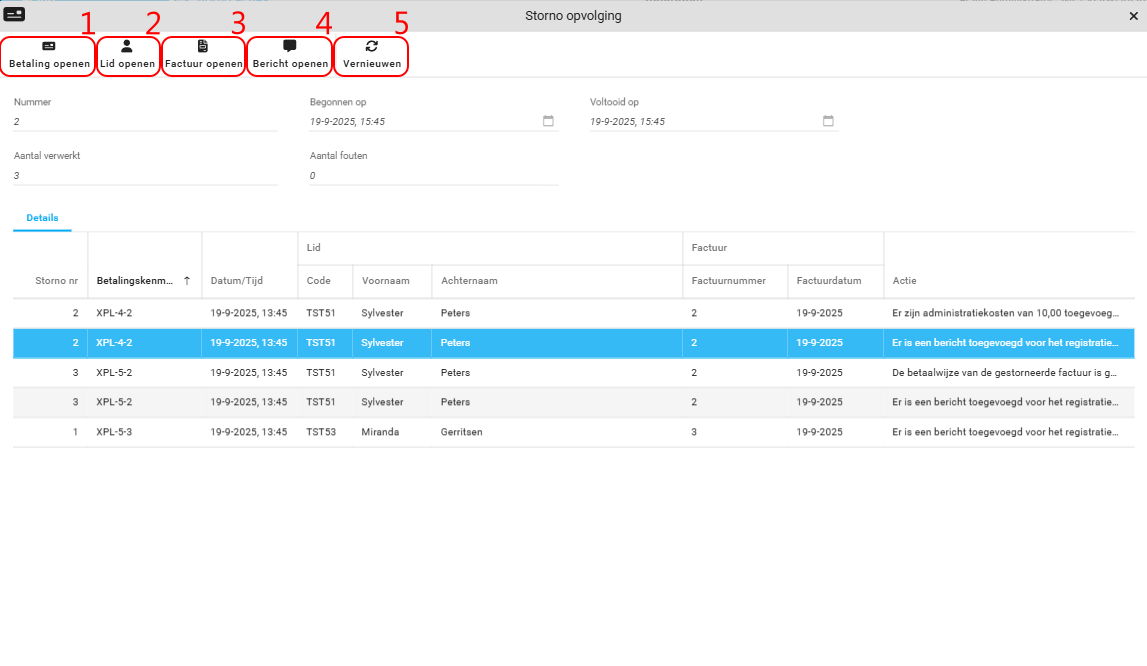
Task: Click the app icon in title bar
Action: (x=15, y=15)
